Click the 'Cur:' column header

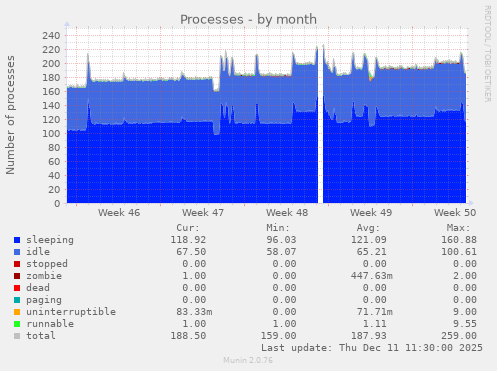pyautogui.click(x=188, y=228)
